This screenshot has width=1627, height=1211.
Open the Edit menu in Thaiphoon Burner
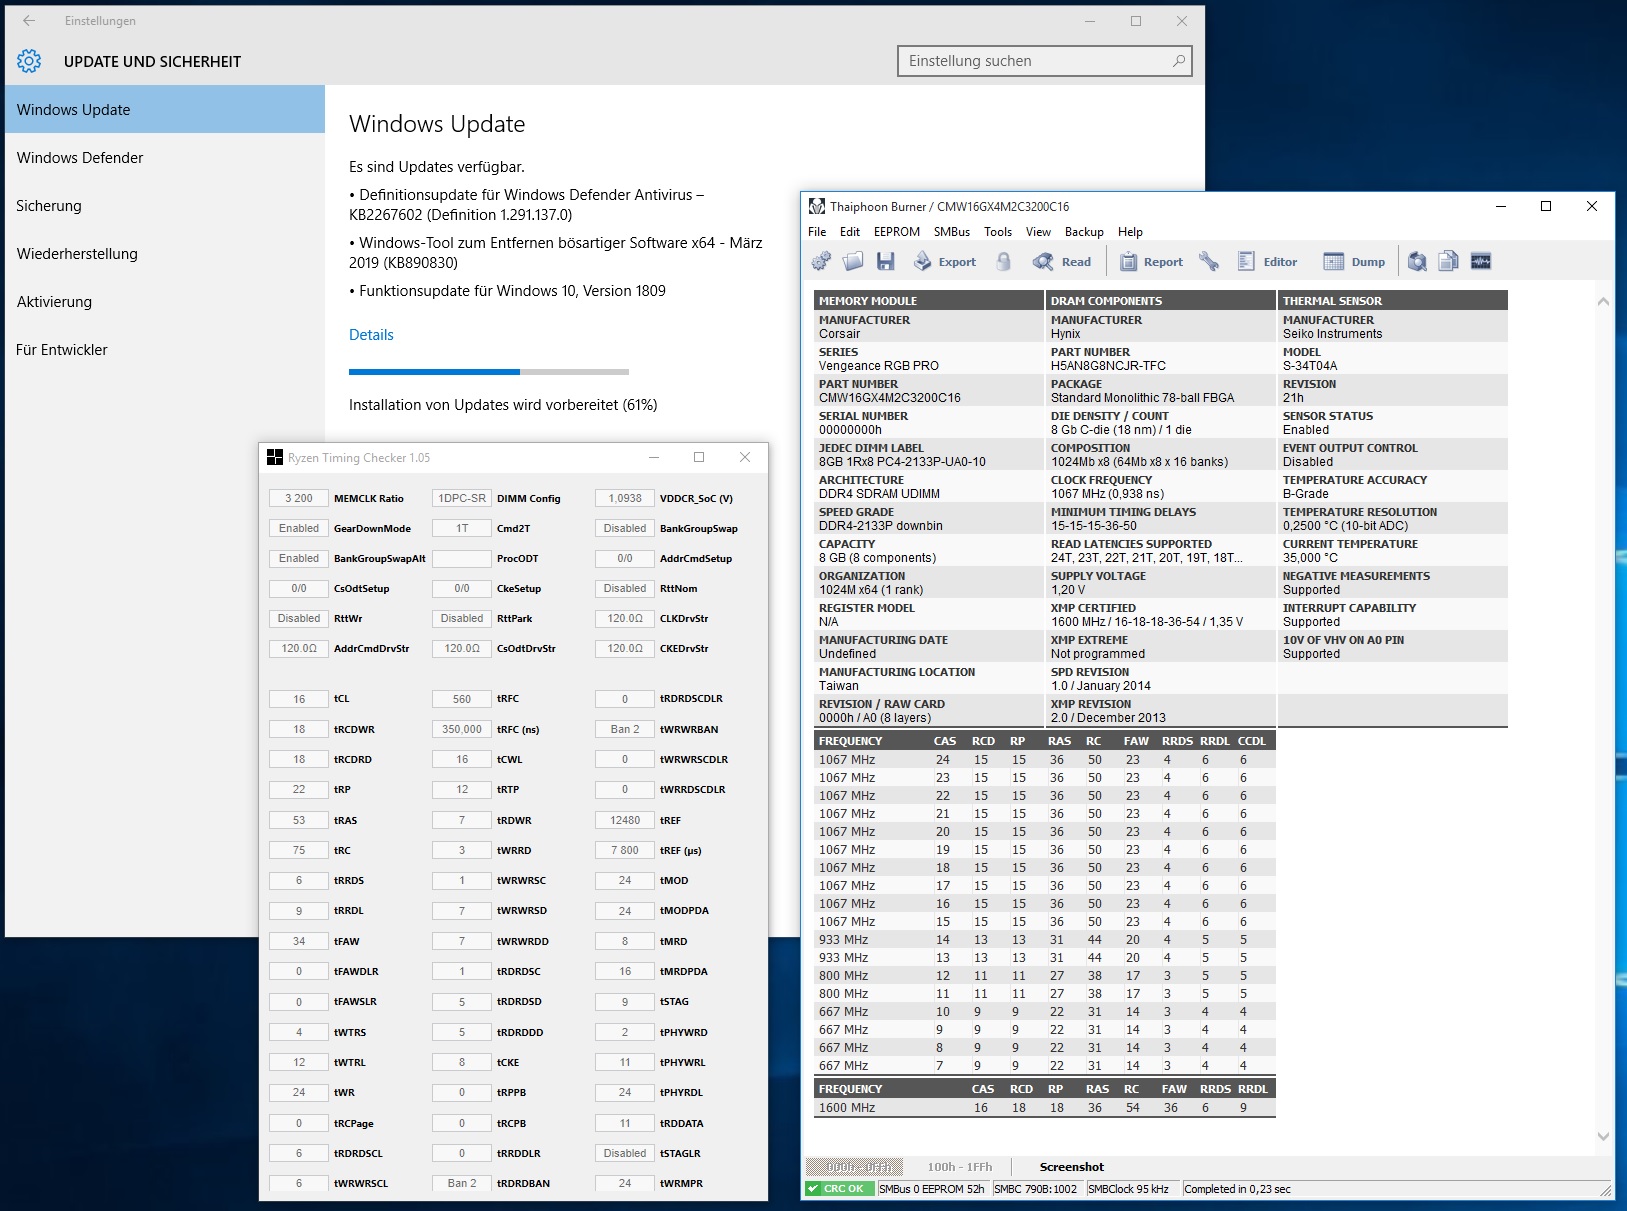(x=850, y=232)
